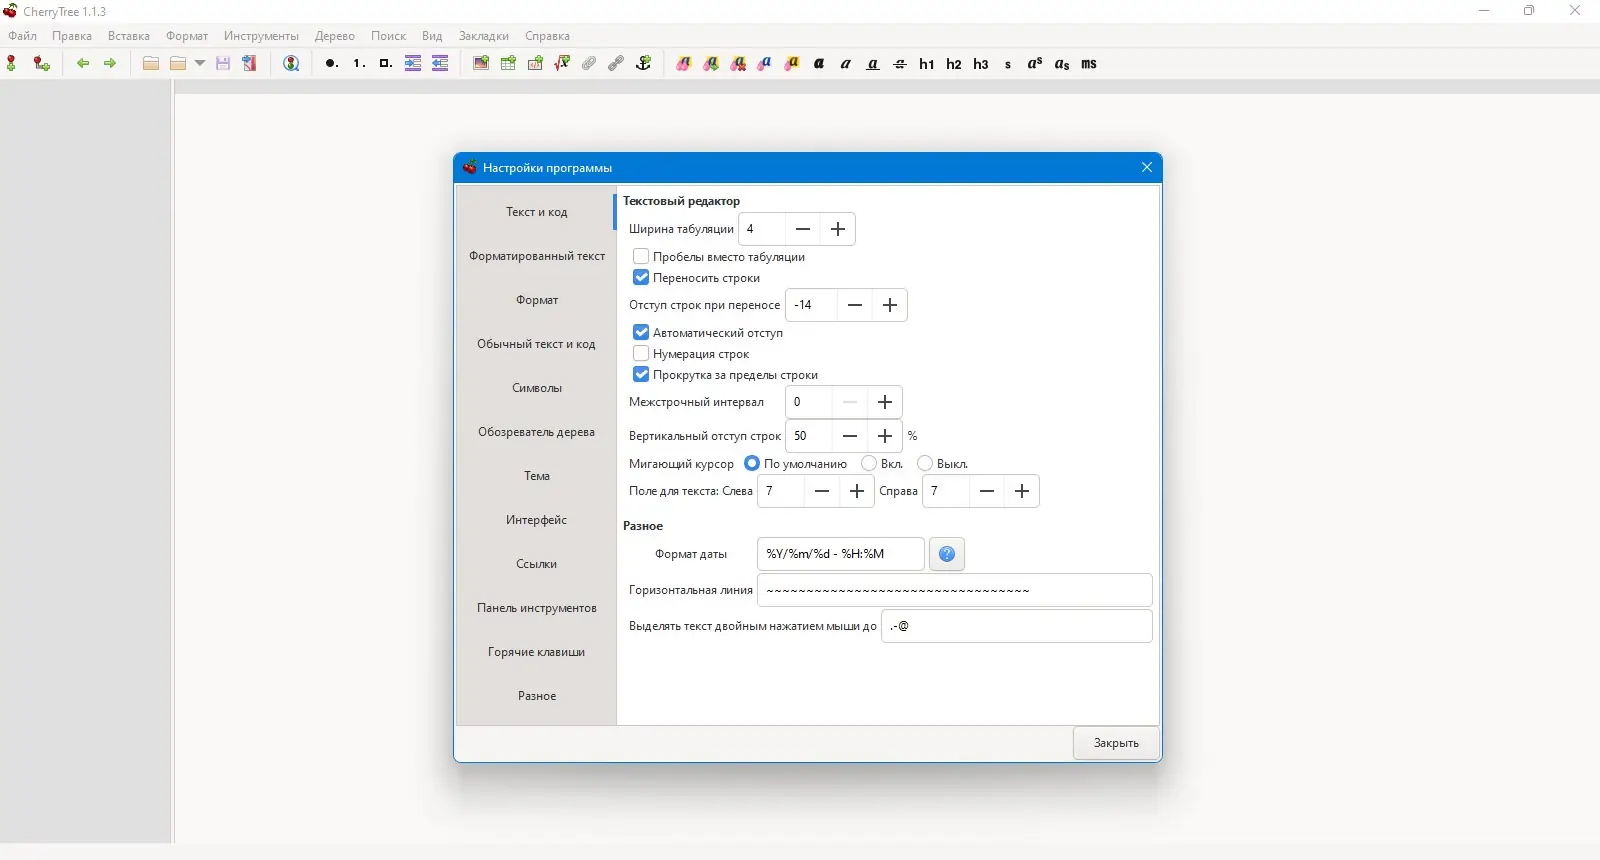The image size is (1600, 860).
Task: Open the 'Закладки' menu
Action: tap(484, 36)
